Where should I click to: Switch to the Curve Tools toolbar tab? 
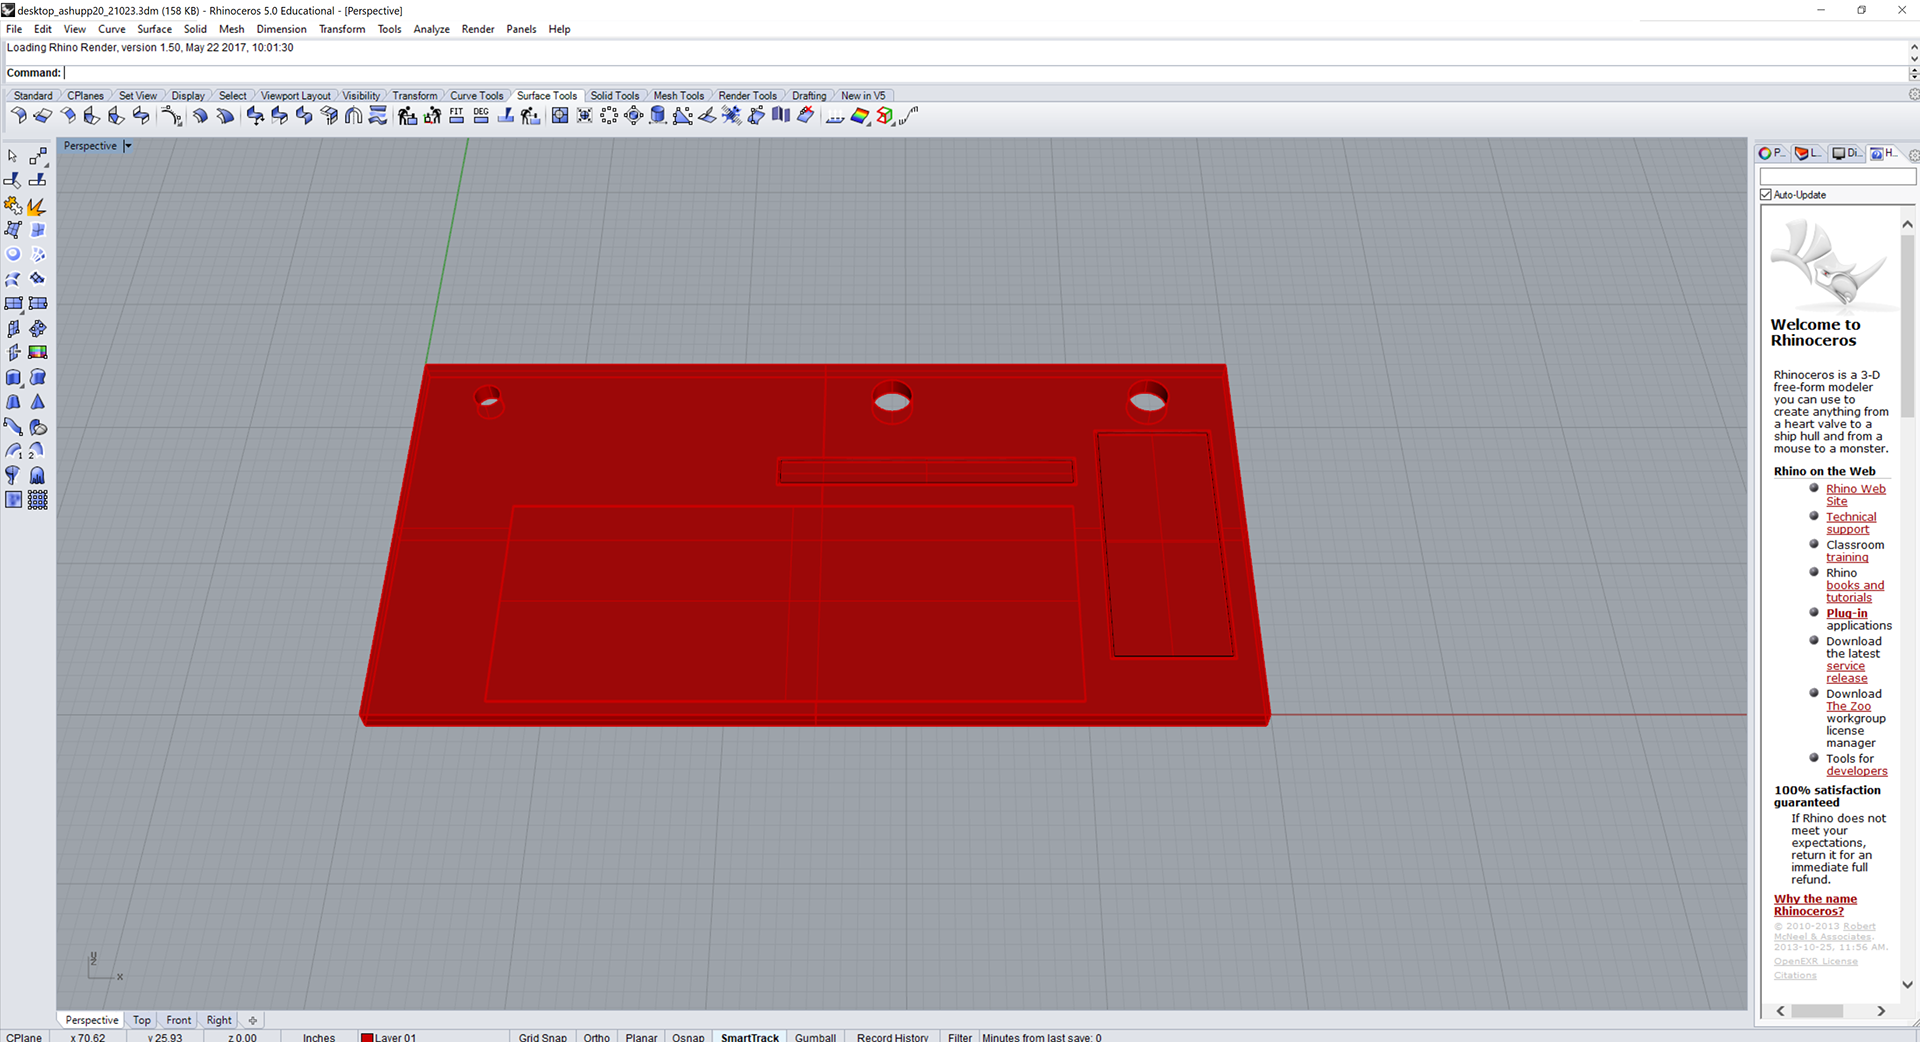pyautogui.click(x=476, y=96)
